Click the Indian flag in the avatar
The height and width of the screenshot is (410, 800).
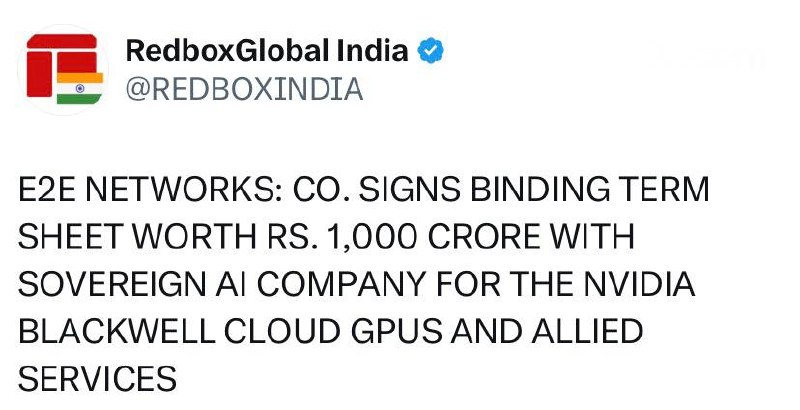tap(80, 88)
